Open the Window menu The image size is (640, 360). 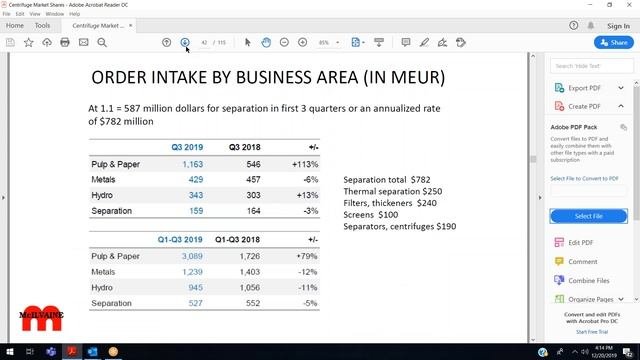tap(55, 14)
